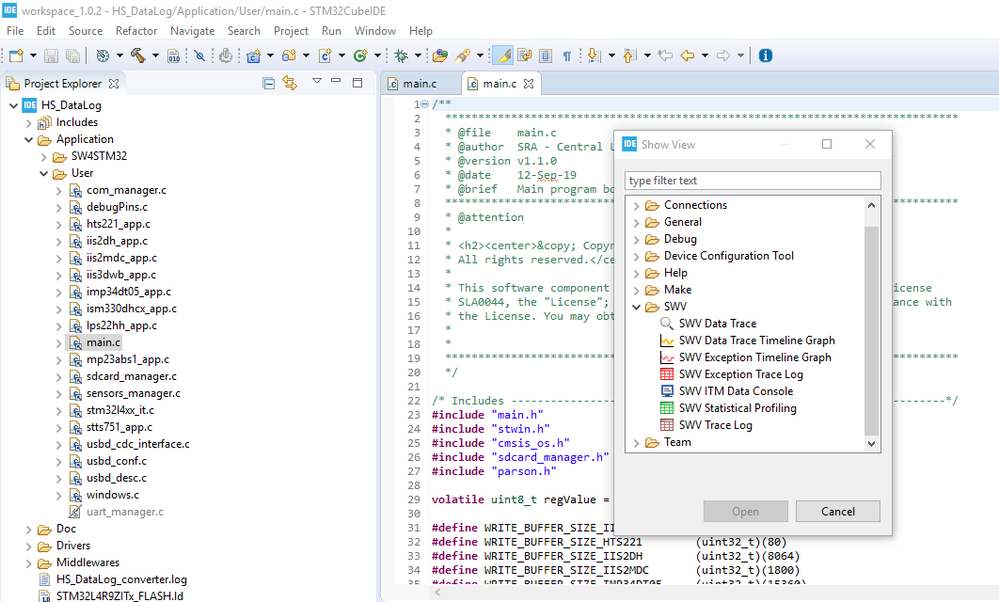Image resolution: width=999 pixels, height=602 pixels.
Task: Expand the Team folder in Show View
Action: pyautogui.click(x=636, y=443)
